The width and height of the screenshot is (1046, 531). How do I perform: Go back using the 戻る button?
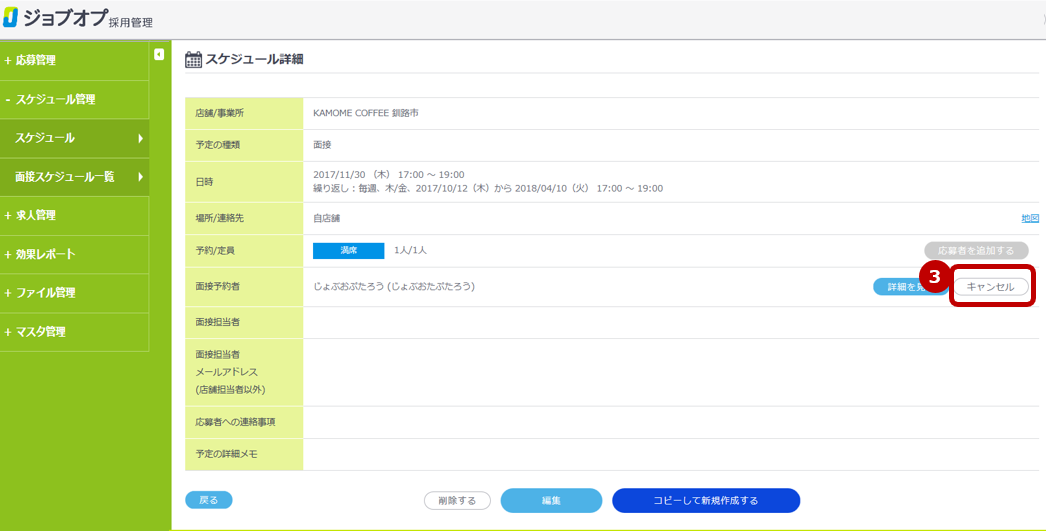pos(208,499)
